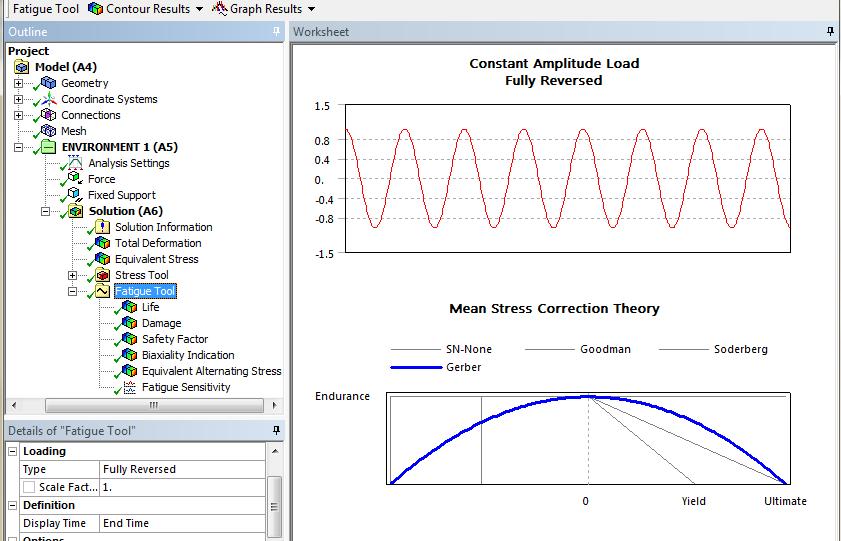Screen dimensions: 841x541
Task: Collapse the Fatigue Tool node
Action: tap(72, 291)
